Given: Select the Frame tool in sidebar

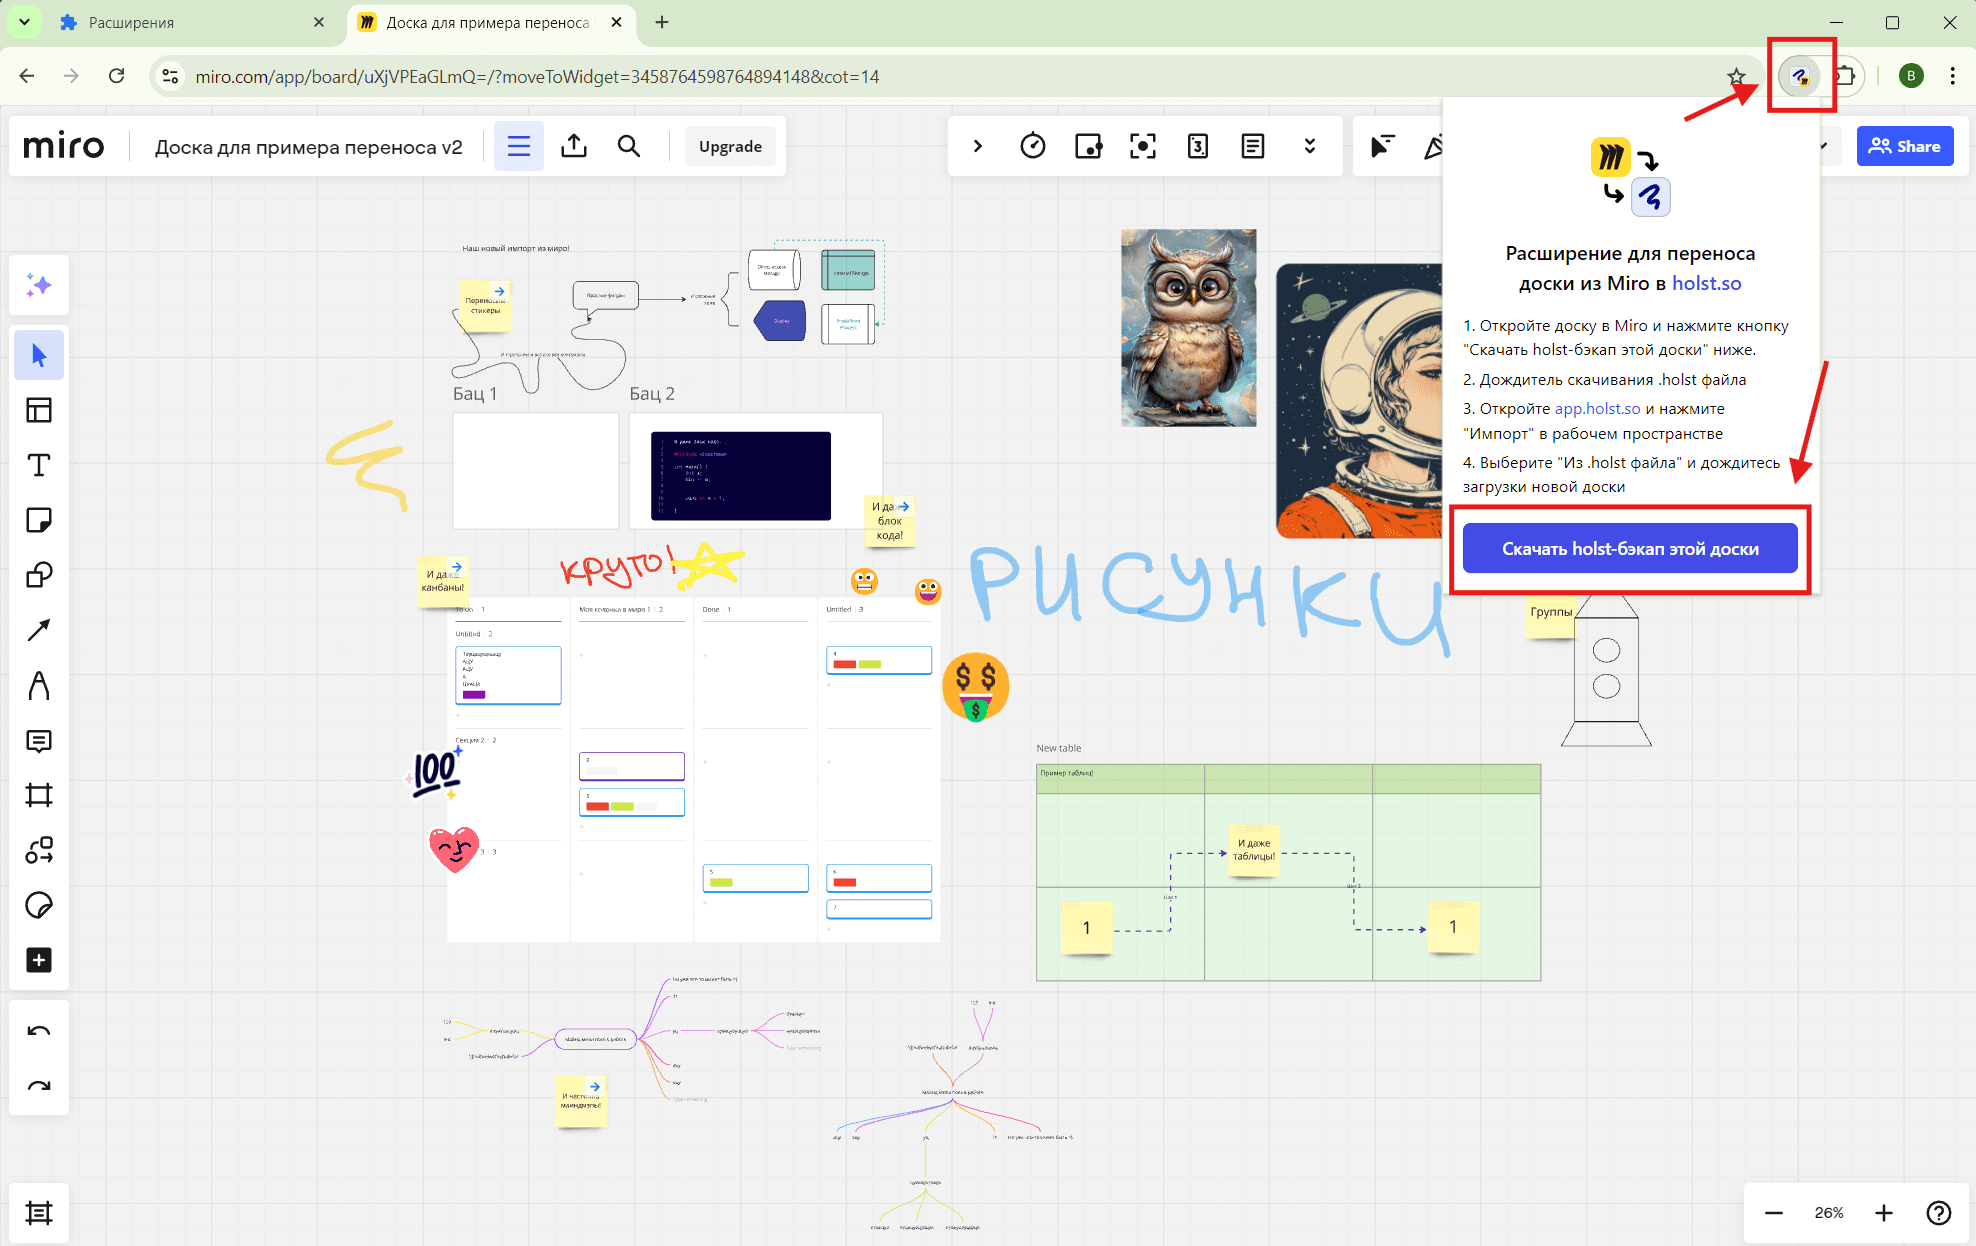Looking at the screenshot, I should 39,795.
